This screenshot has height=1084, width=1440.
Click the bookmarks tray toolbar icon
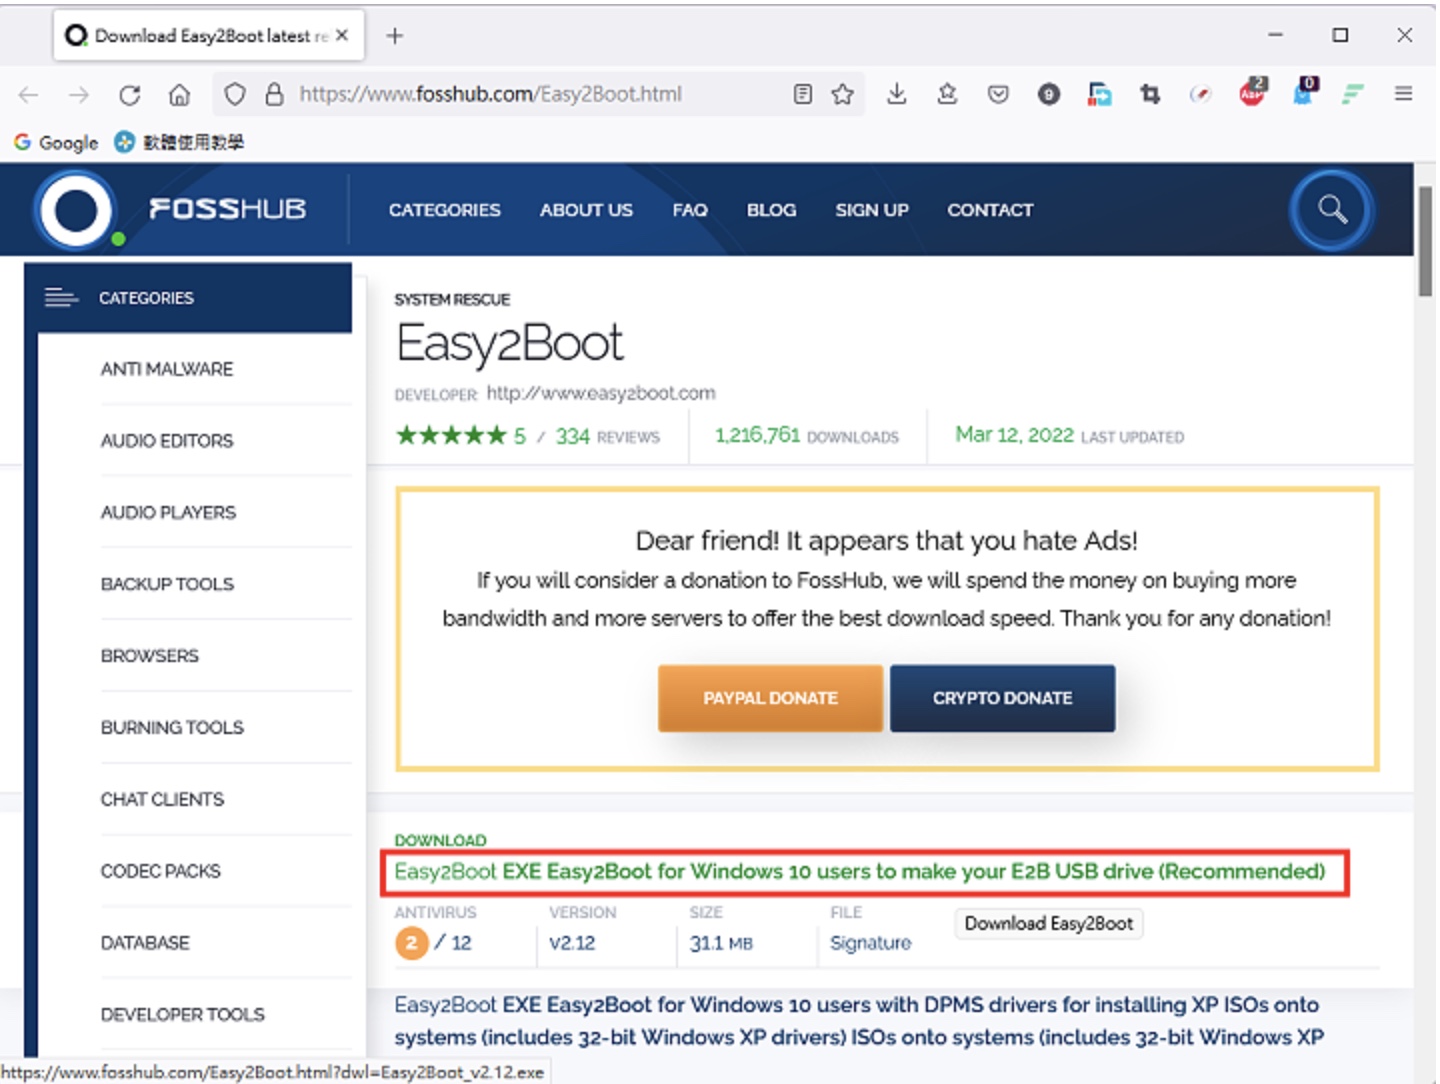click(947, 94)
